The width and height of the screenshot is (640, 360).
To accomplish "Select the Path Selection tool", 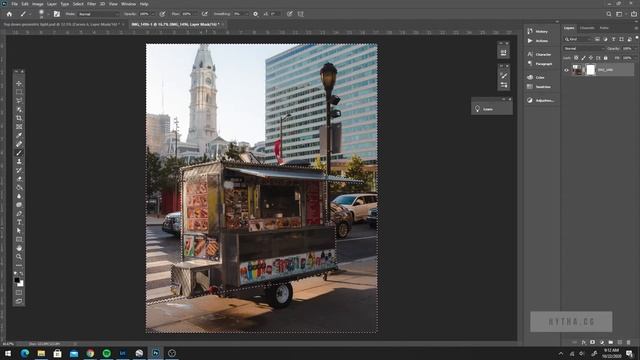I will click(19, 231).
